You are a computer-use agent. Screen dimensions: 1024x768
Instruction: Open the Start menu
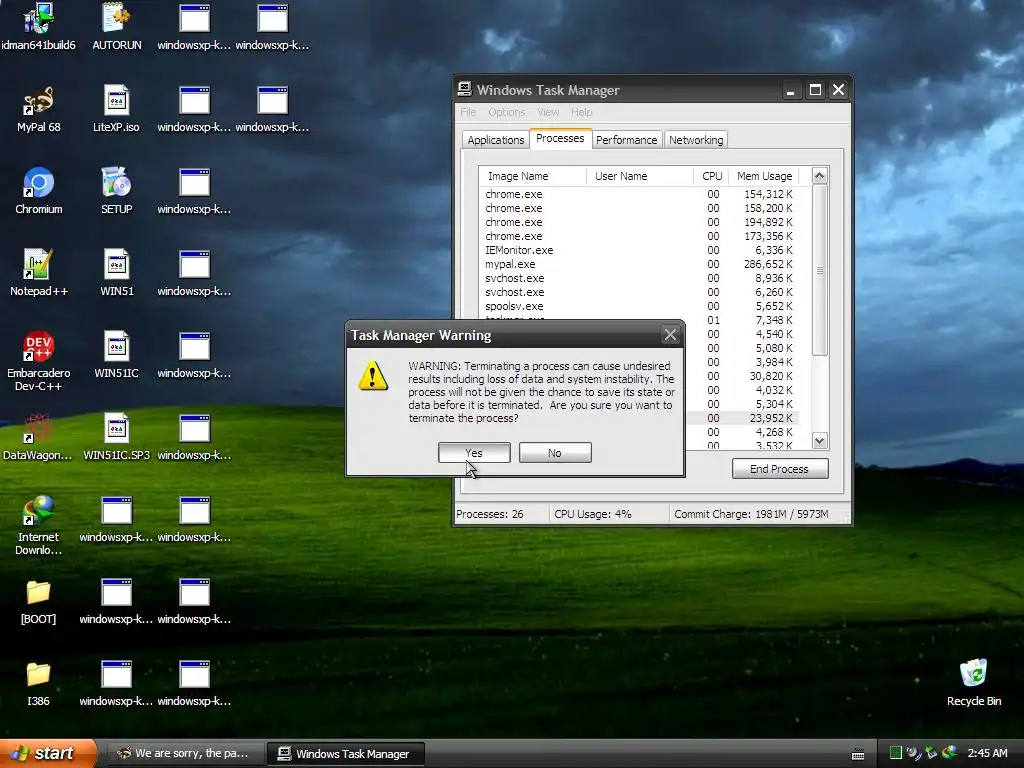pos(47,753)
